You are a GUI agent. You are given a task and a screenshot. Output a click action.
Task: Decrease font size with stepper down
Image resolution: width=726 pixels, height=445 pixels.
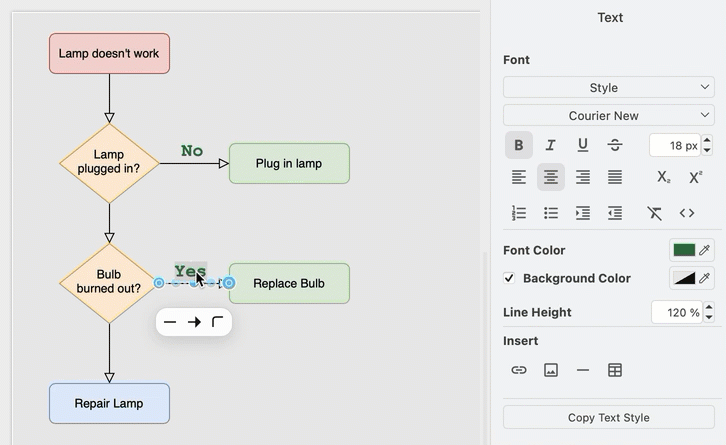(707, 150)
